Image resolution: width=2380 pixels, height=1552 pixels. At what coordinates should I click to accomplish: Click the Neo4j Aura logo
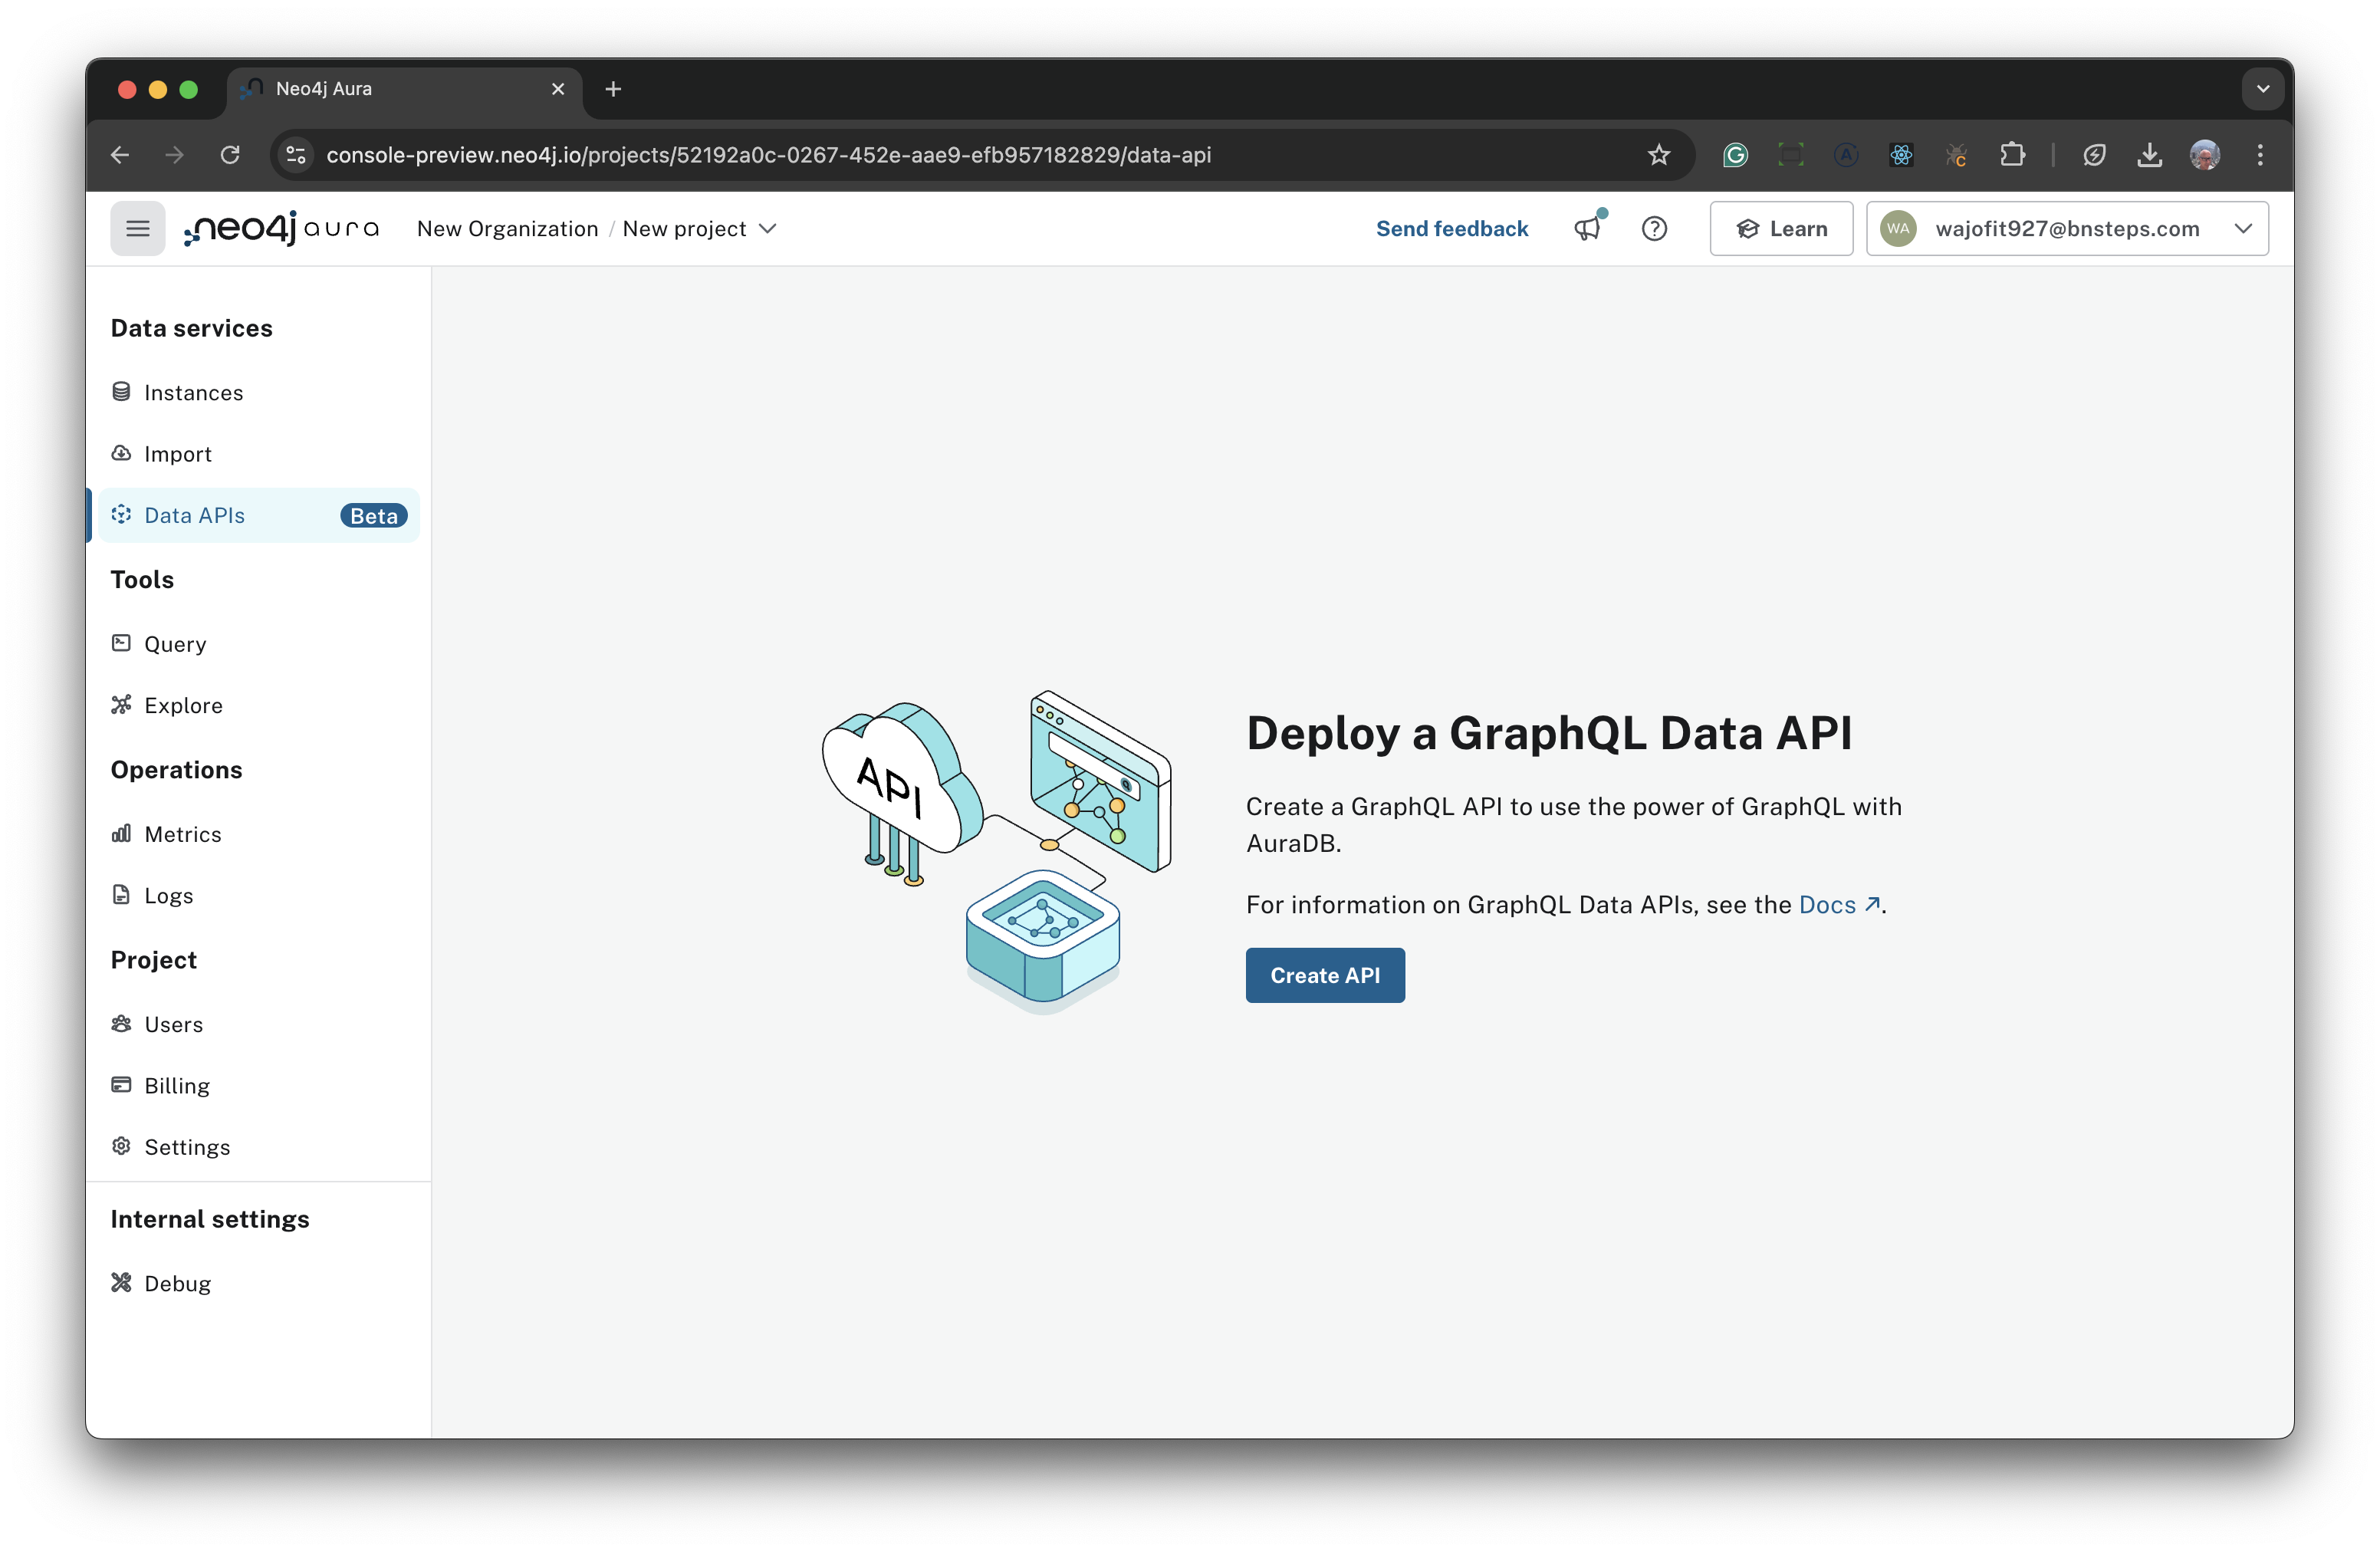281,229
